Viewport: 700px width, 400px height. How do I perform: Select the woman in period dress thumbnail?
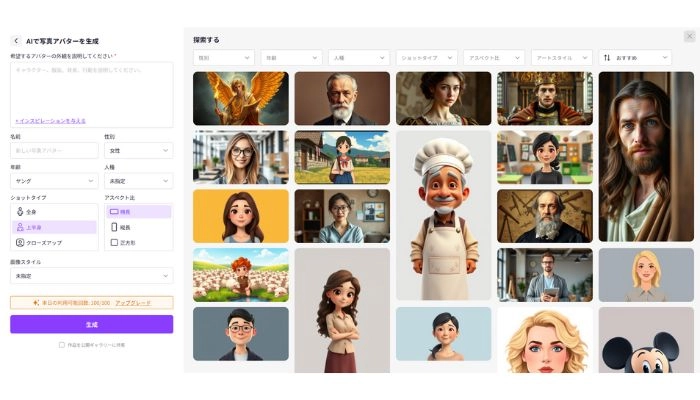(x=443, y=98)
